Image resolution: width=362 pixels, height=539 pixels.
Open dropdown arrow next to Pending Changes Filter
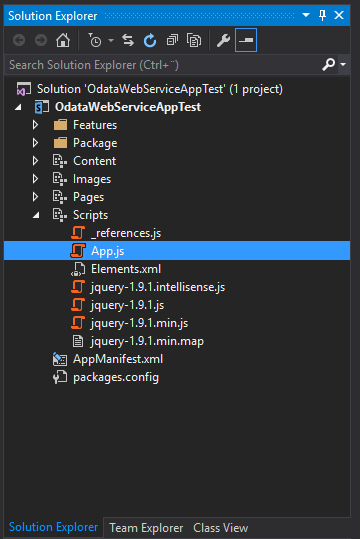click(111, 41)
